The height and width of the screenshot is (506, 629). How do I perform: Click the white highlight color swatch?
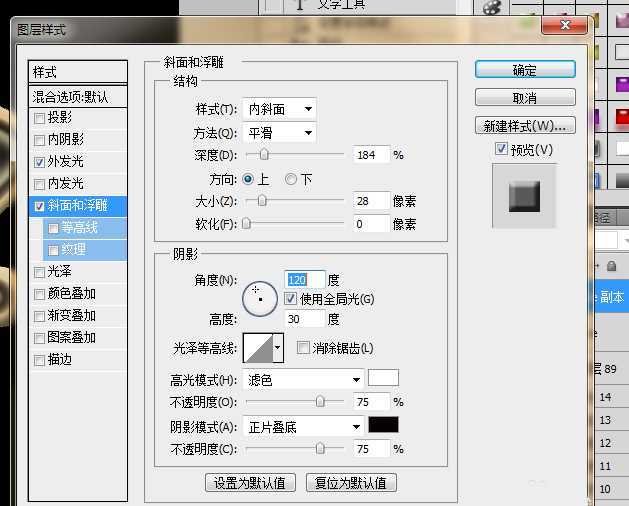[383, 379]
